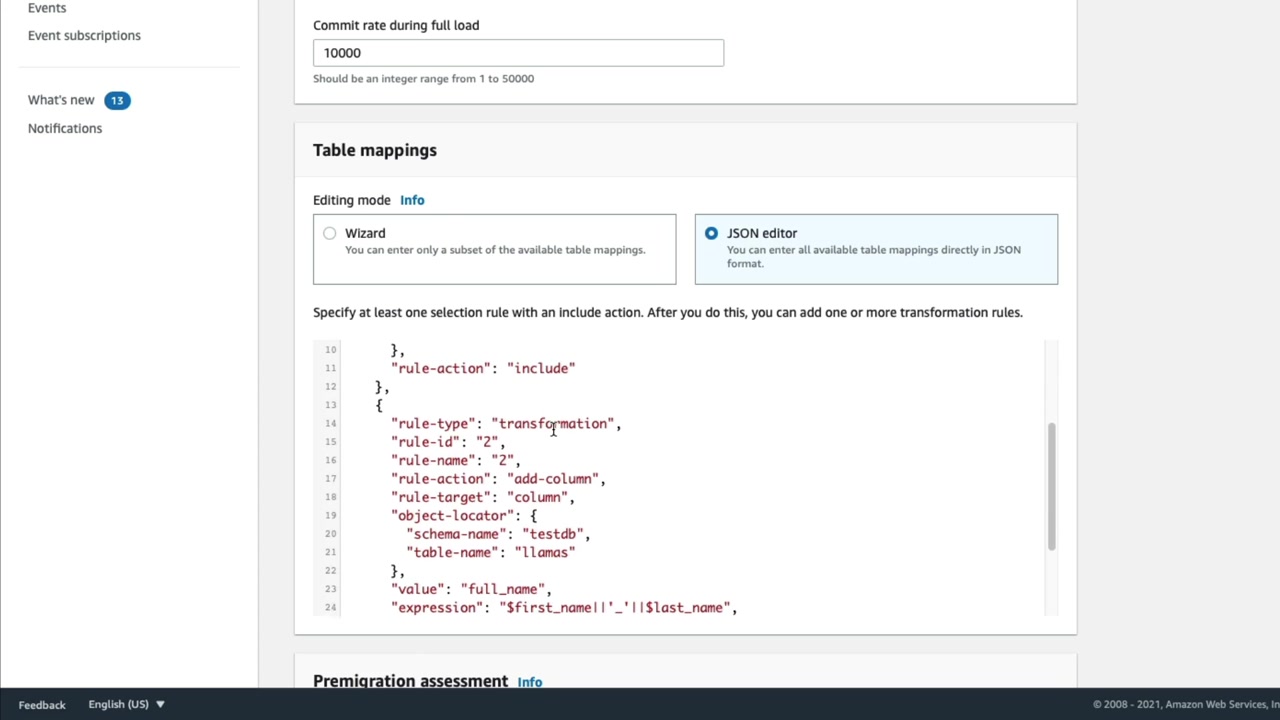Open the English (US) language dropdown
This screenshot has height=720, width=1280.
(x=126, y=704)
